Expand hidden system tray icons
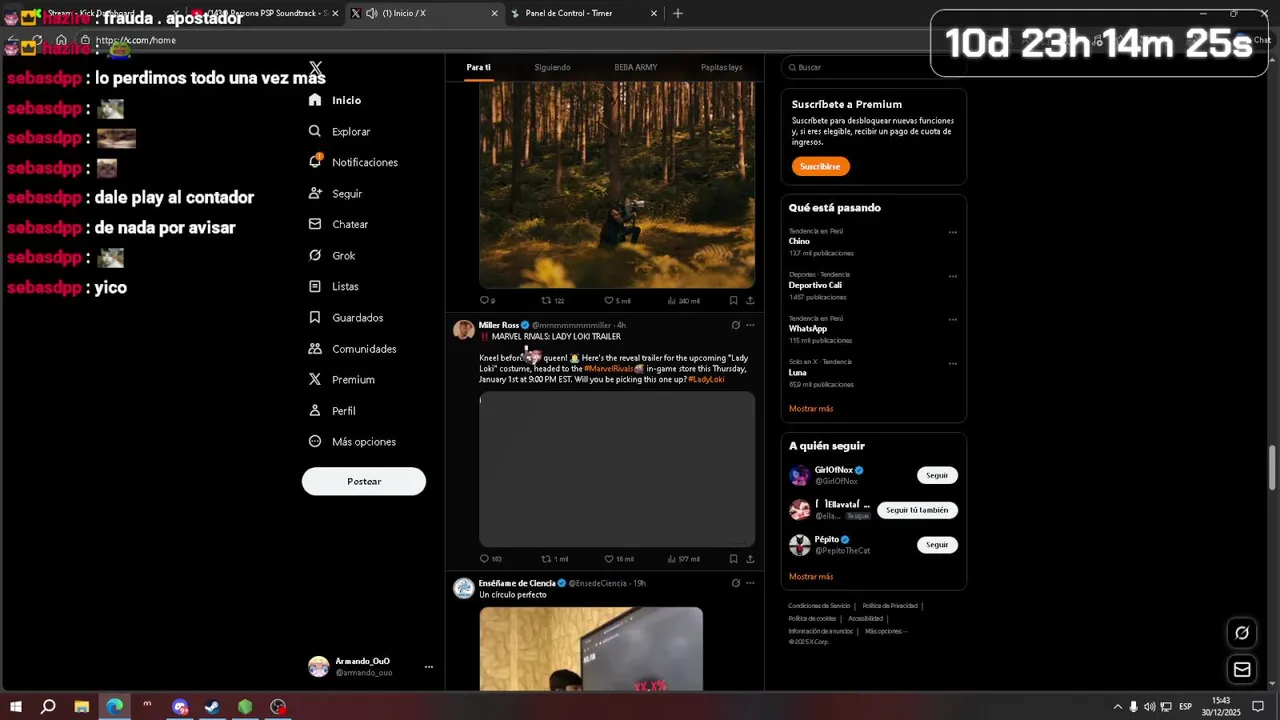 [x=1117, y=707]
